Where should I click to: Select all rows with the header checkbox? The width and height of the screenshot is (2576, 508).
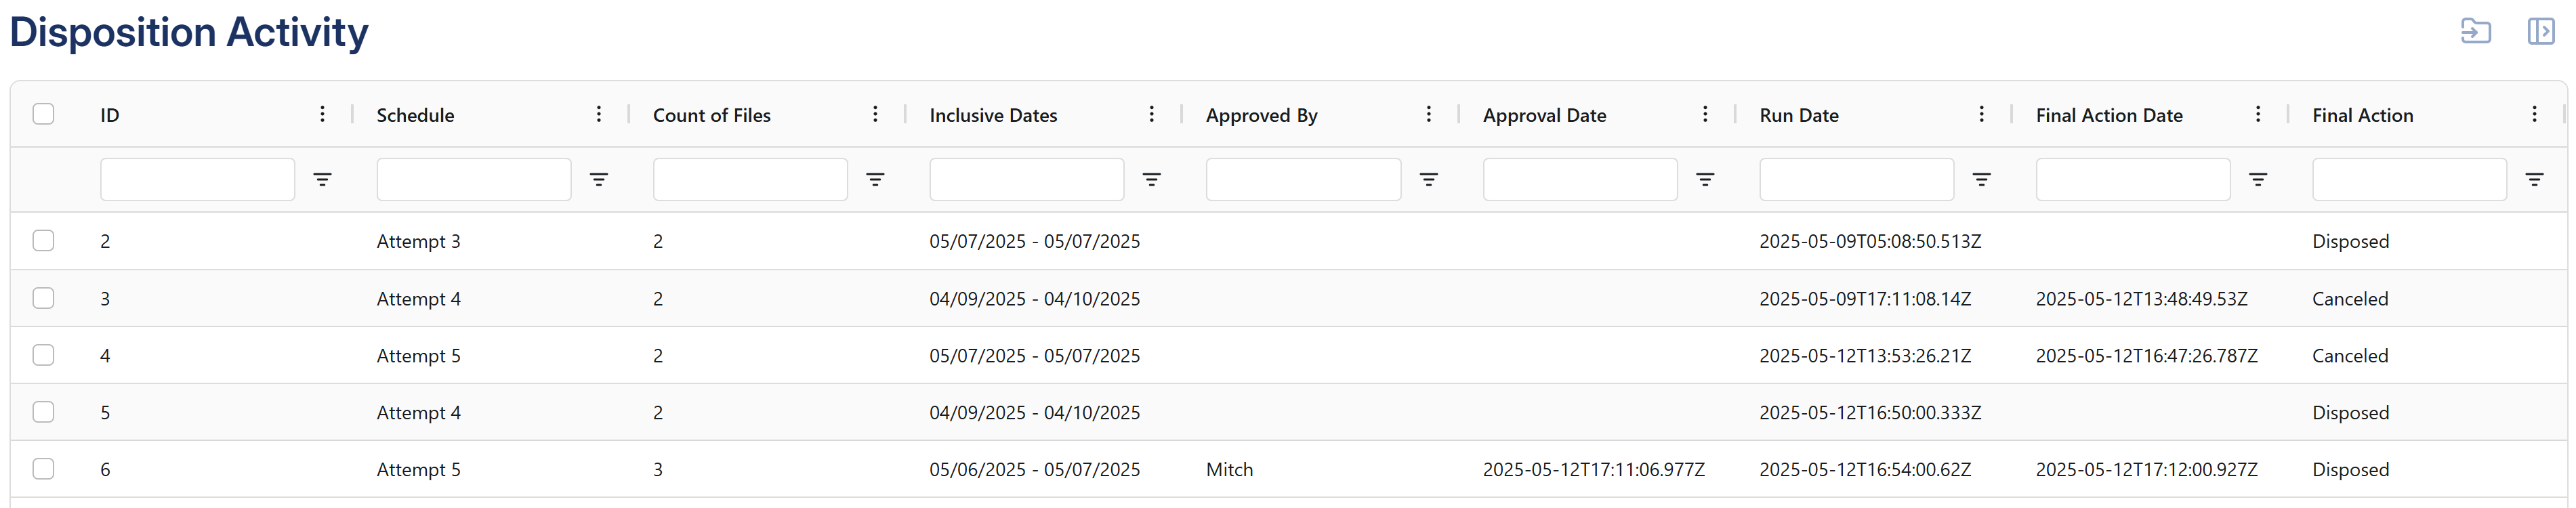43,114
